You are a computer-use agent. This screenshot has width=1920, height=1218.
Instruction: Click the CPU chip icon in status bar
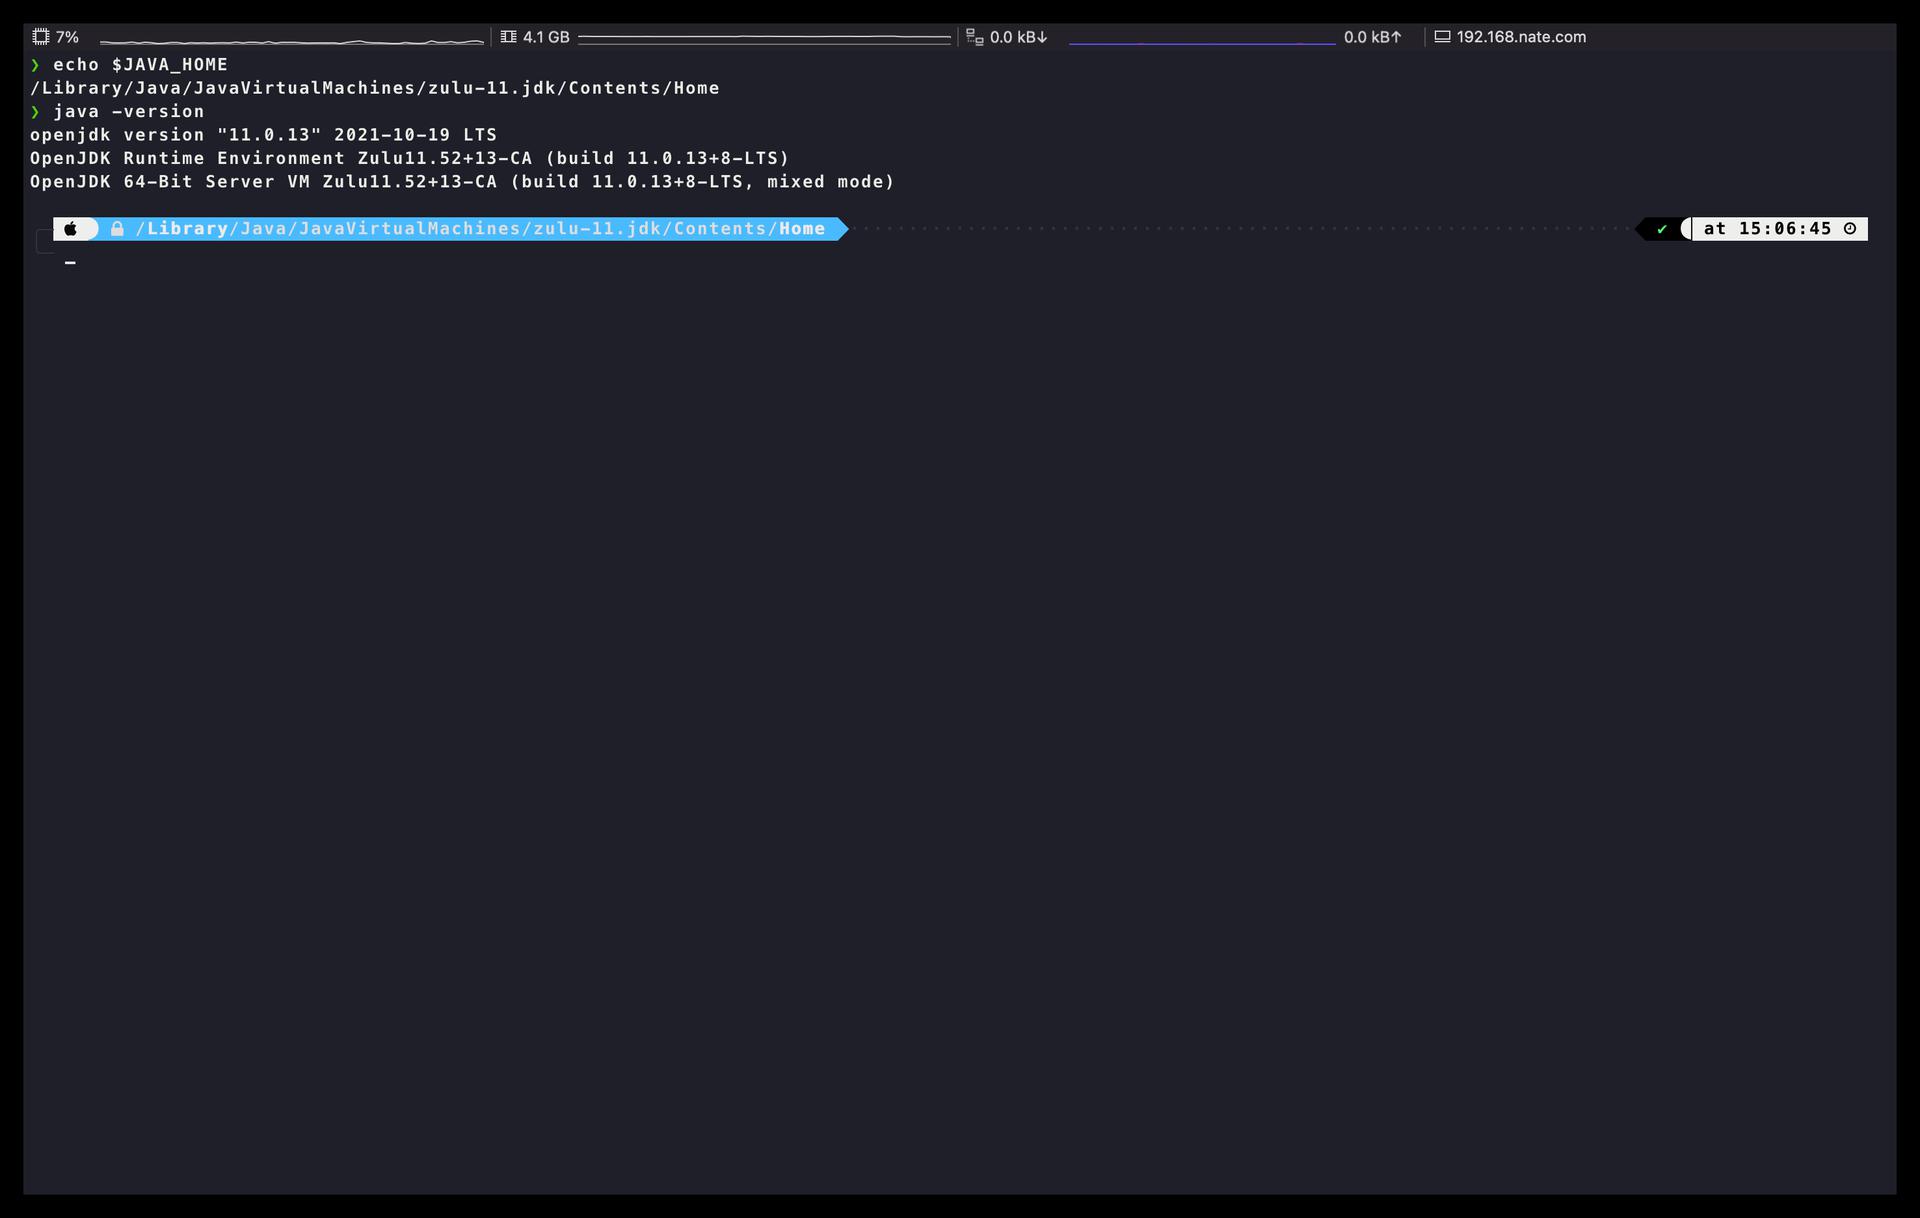40,37
